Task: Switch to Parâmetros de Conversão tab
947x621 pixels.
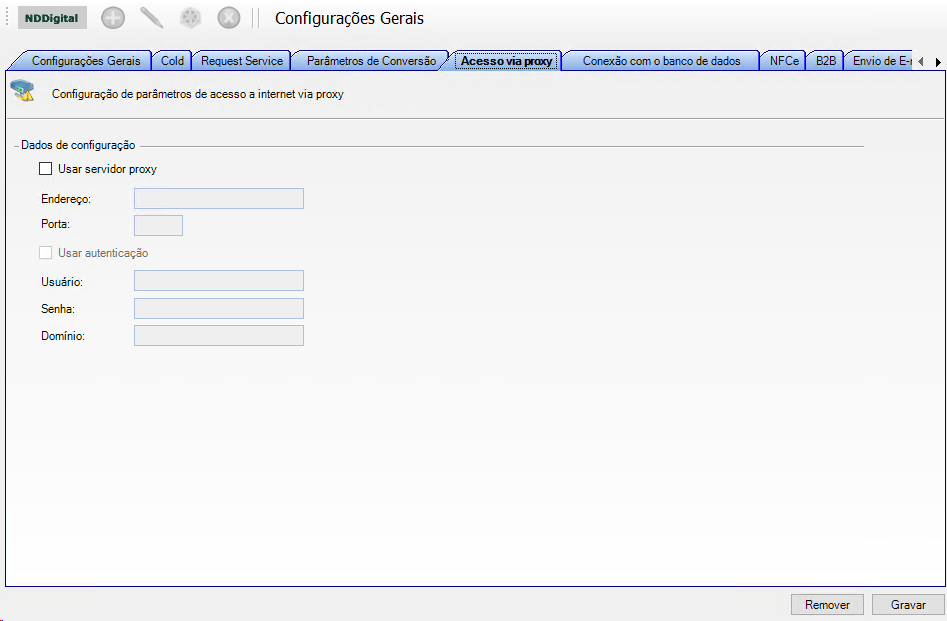Action: [x=371, y=61]
